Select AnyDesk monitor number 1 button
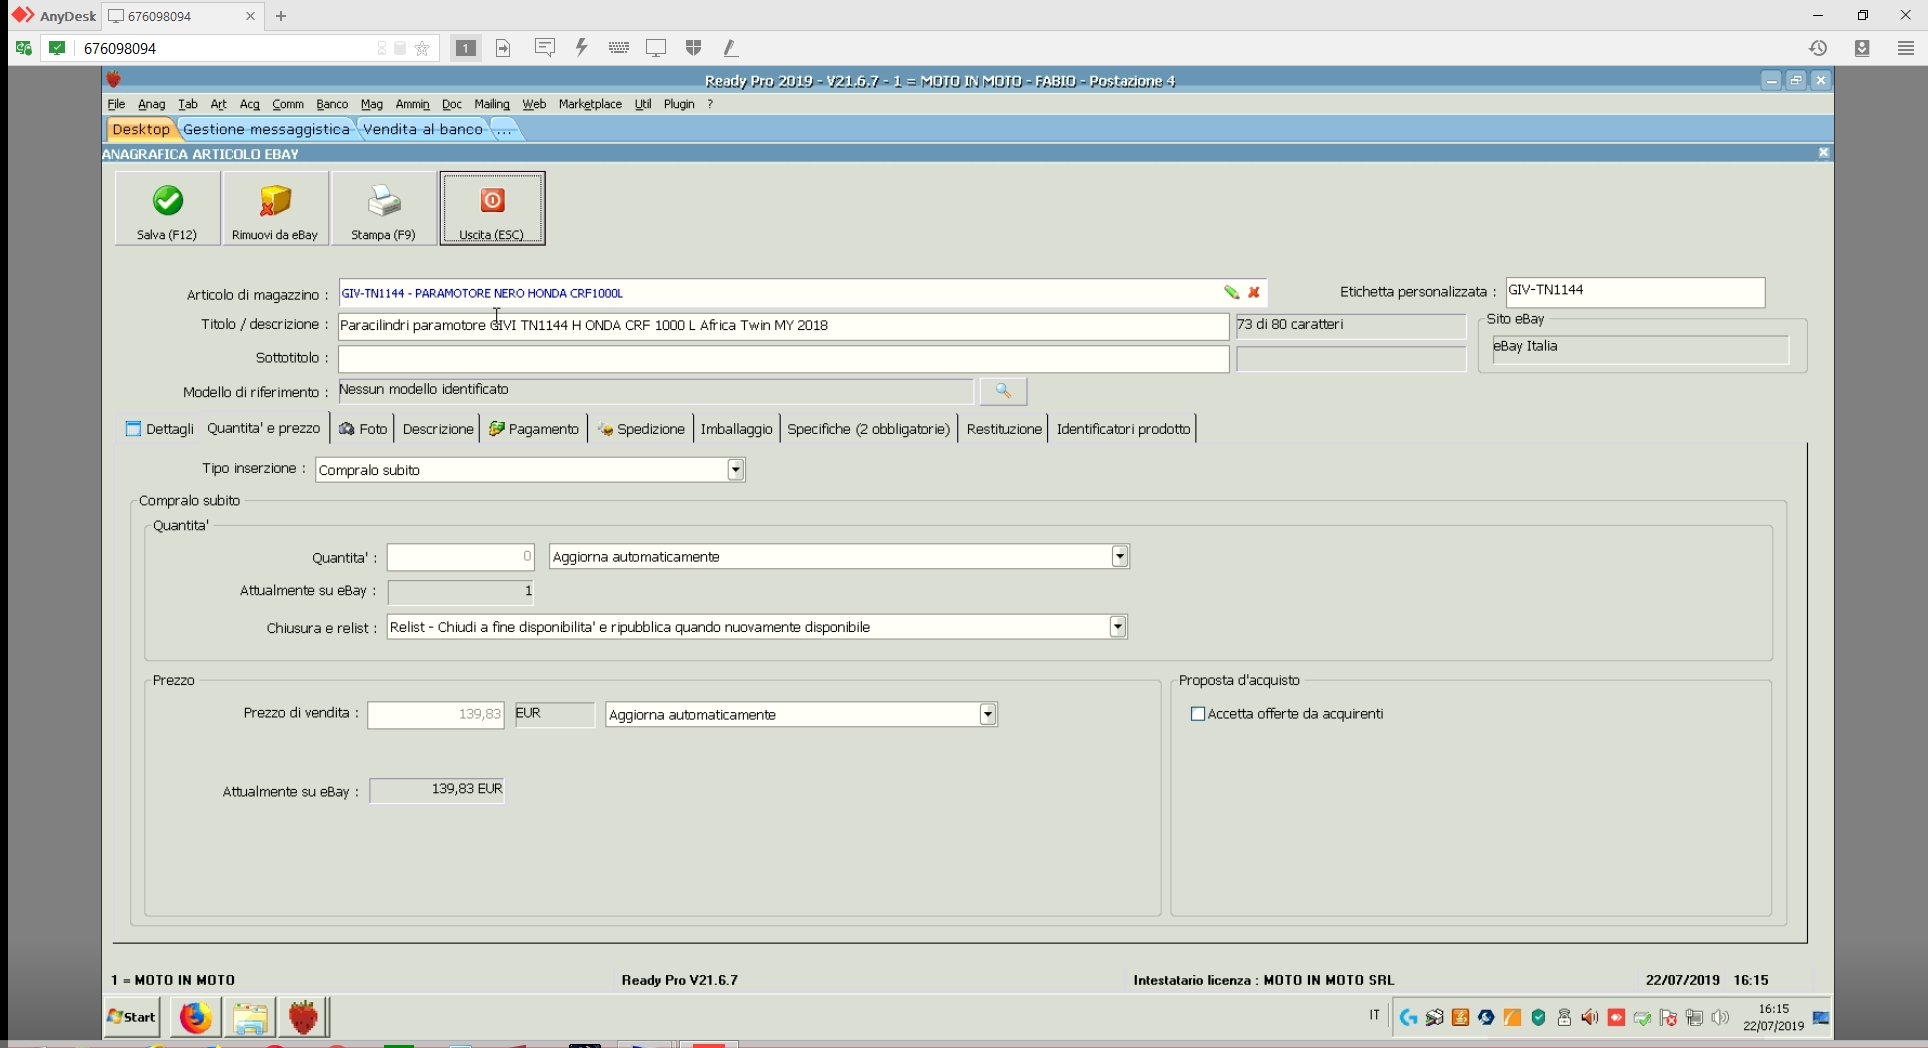The width and height of the screenshot is (1928, 1048). (x=465, y=48)
